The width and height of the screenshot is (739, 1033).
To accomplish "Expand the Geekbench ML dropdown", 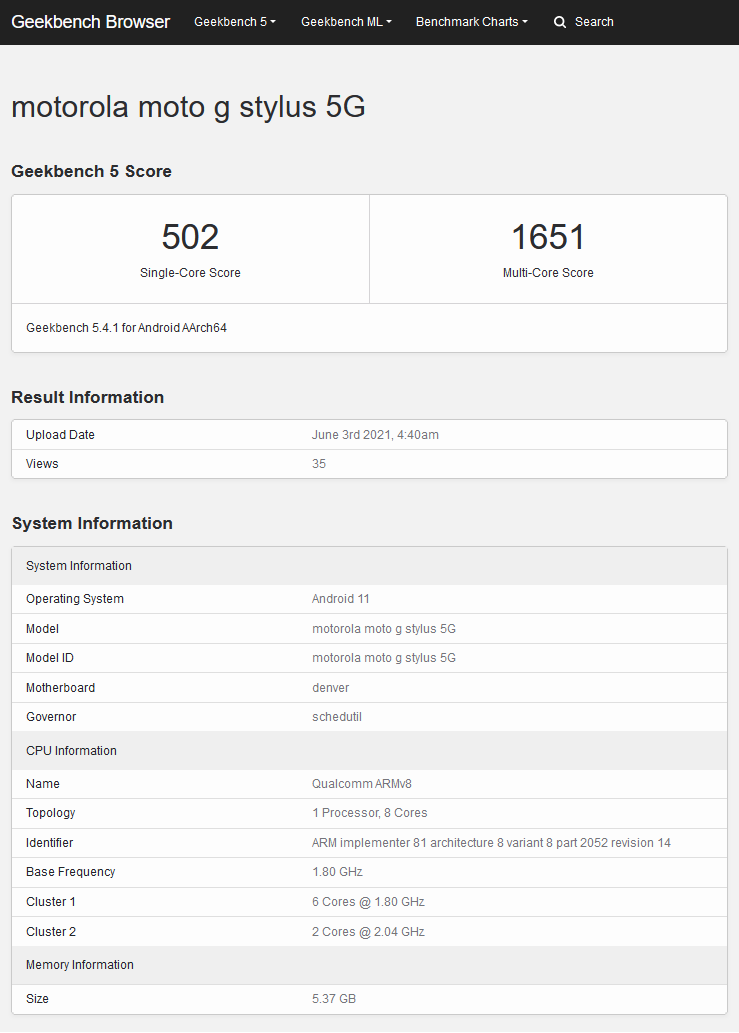I will (x=346, y=22).
